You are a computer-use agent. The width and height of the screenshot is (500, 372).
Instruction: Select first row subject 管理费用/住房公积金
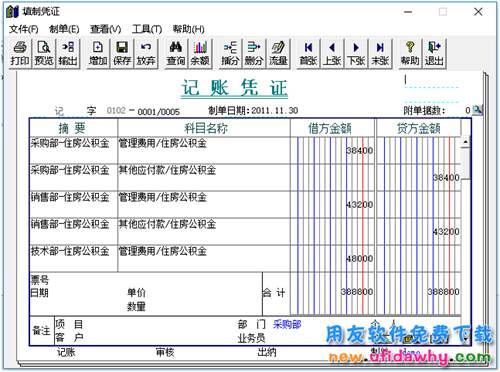coord(163,143)
